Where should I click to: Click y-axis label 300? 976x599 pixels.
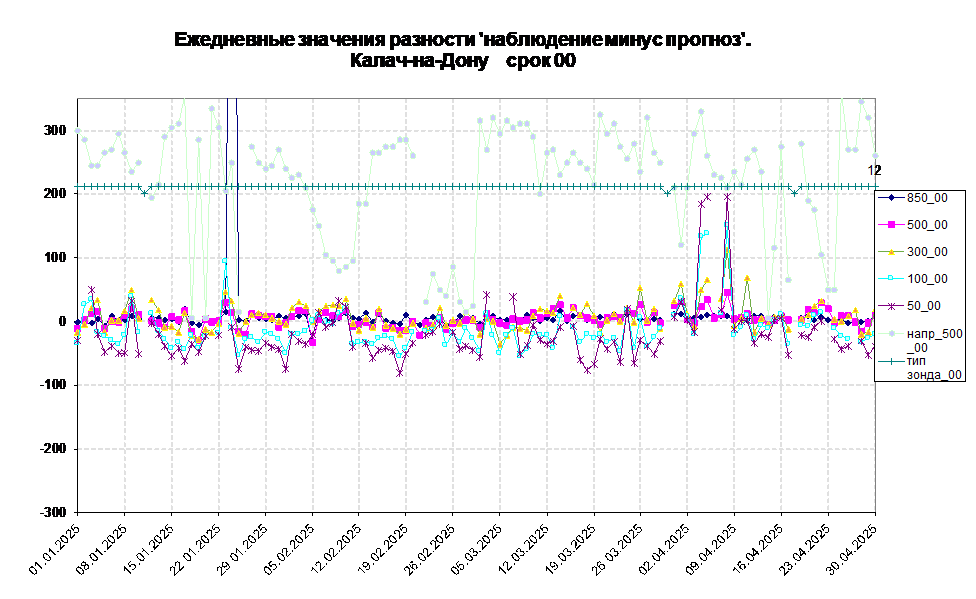coord(54,130)
